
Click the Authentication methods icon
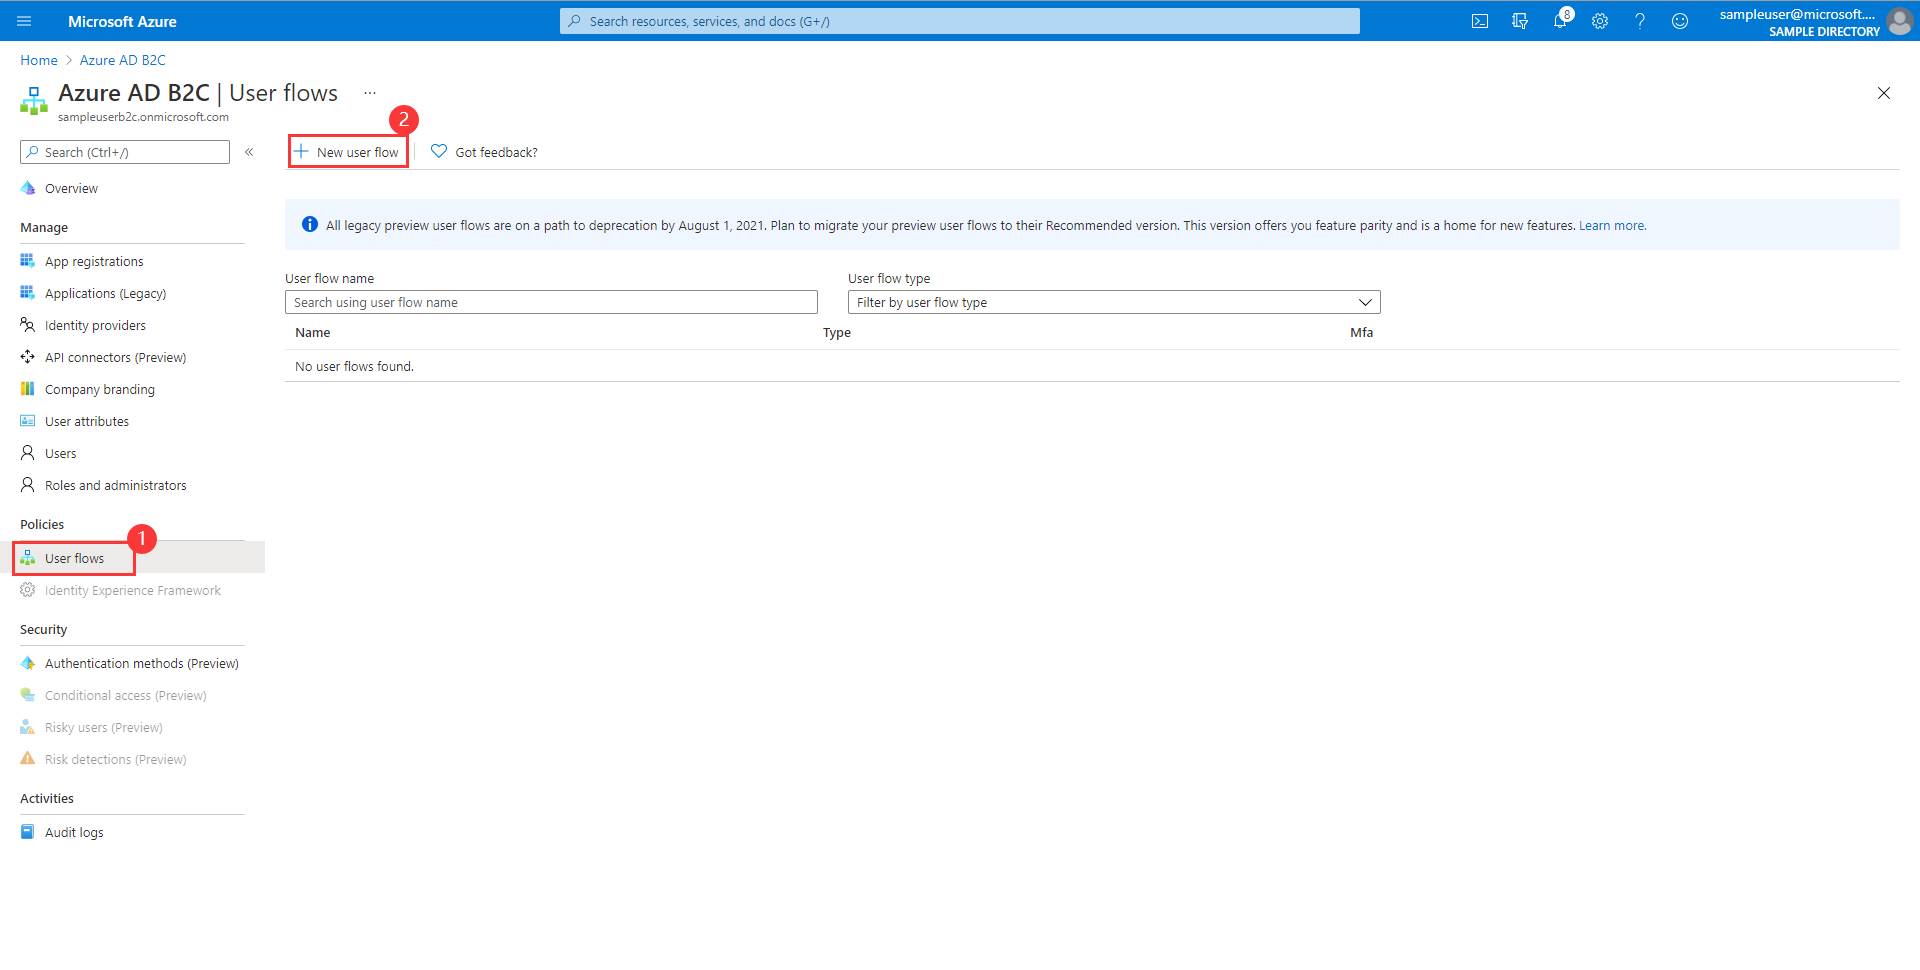pyautogui.click(x=28, y=663)
